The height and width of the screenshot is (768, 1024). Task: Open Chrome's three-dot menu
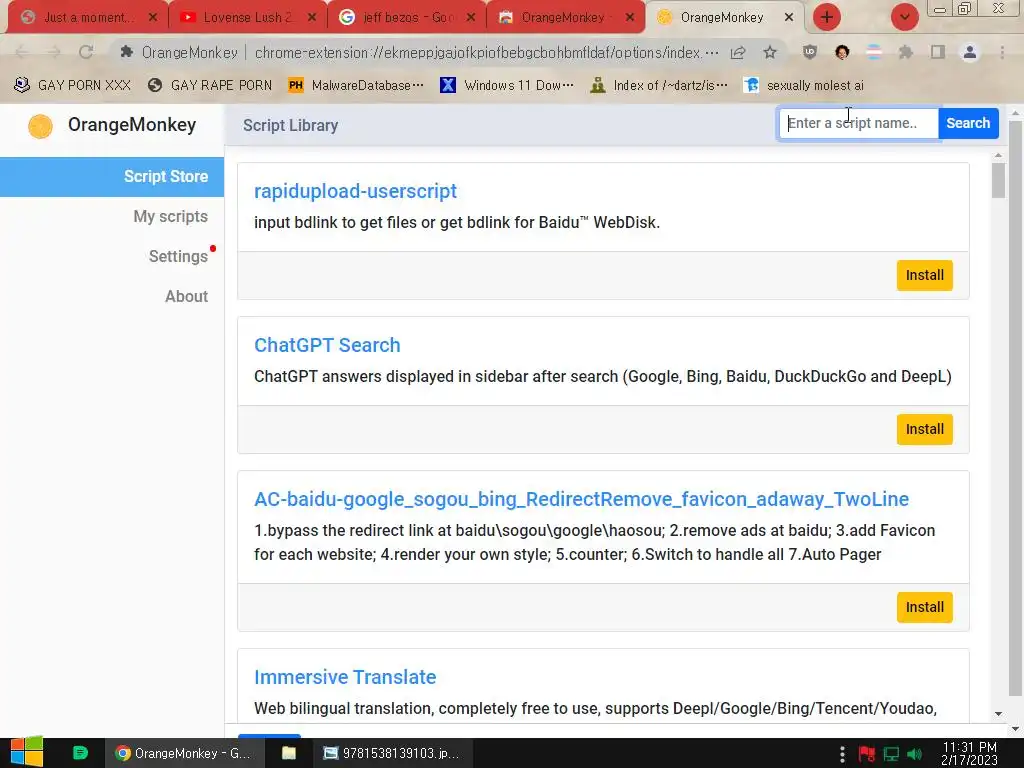pyautogui.click(x=1002, y=52)
